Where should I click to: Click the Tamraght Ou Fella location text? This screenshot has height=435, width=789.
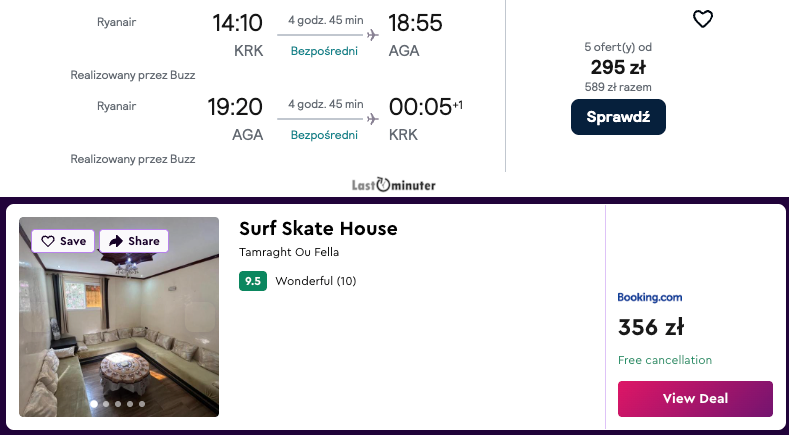(x=288, y=252)
